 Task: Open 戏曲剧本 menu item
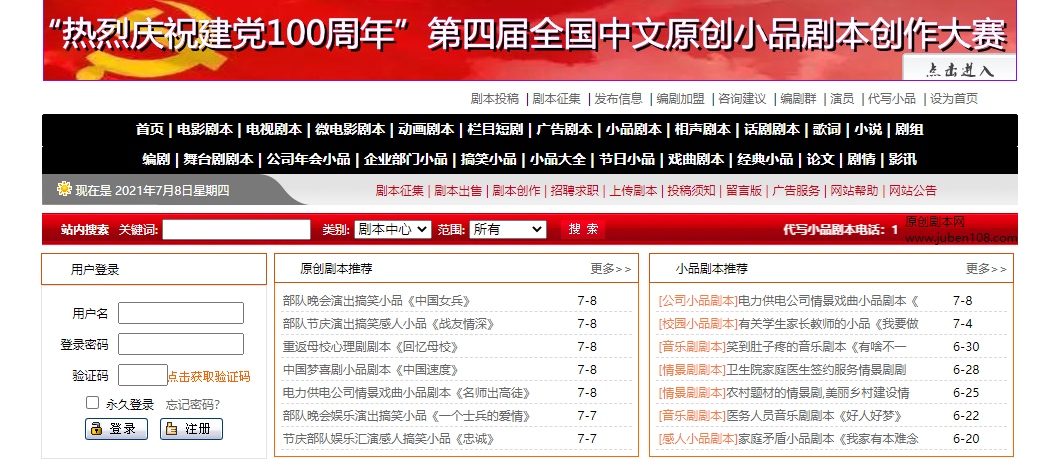[696, 159]
